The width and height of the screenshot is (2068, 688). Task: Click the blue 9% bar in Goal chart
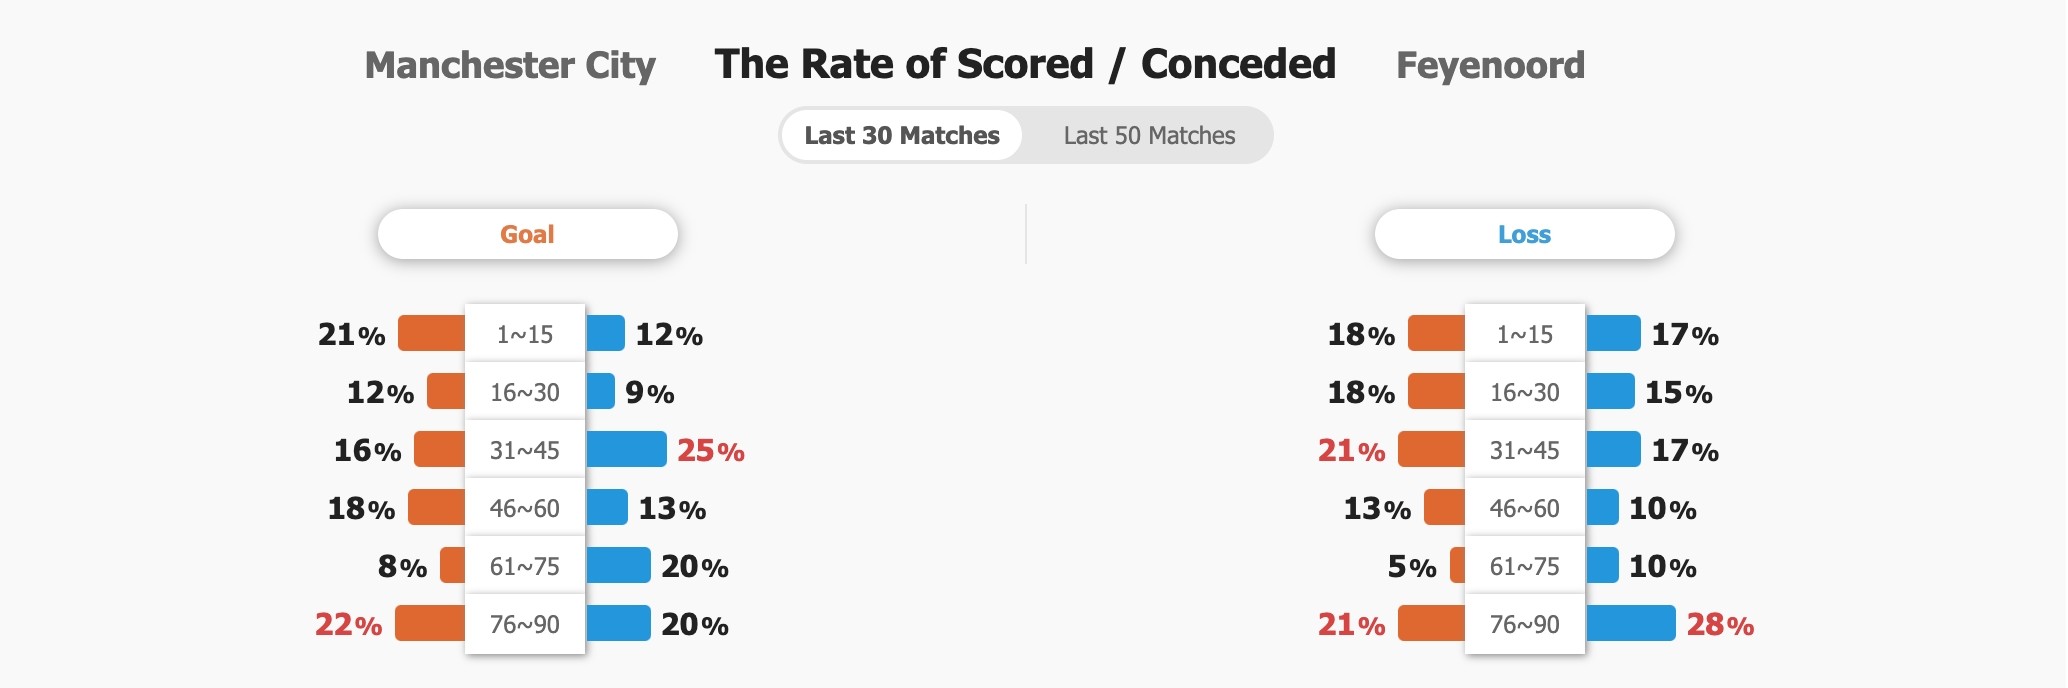pyautogui.click(x=600, y=391)
